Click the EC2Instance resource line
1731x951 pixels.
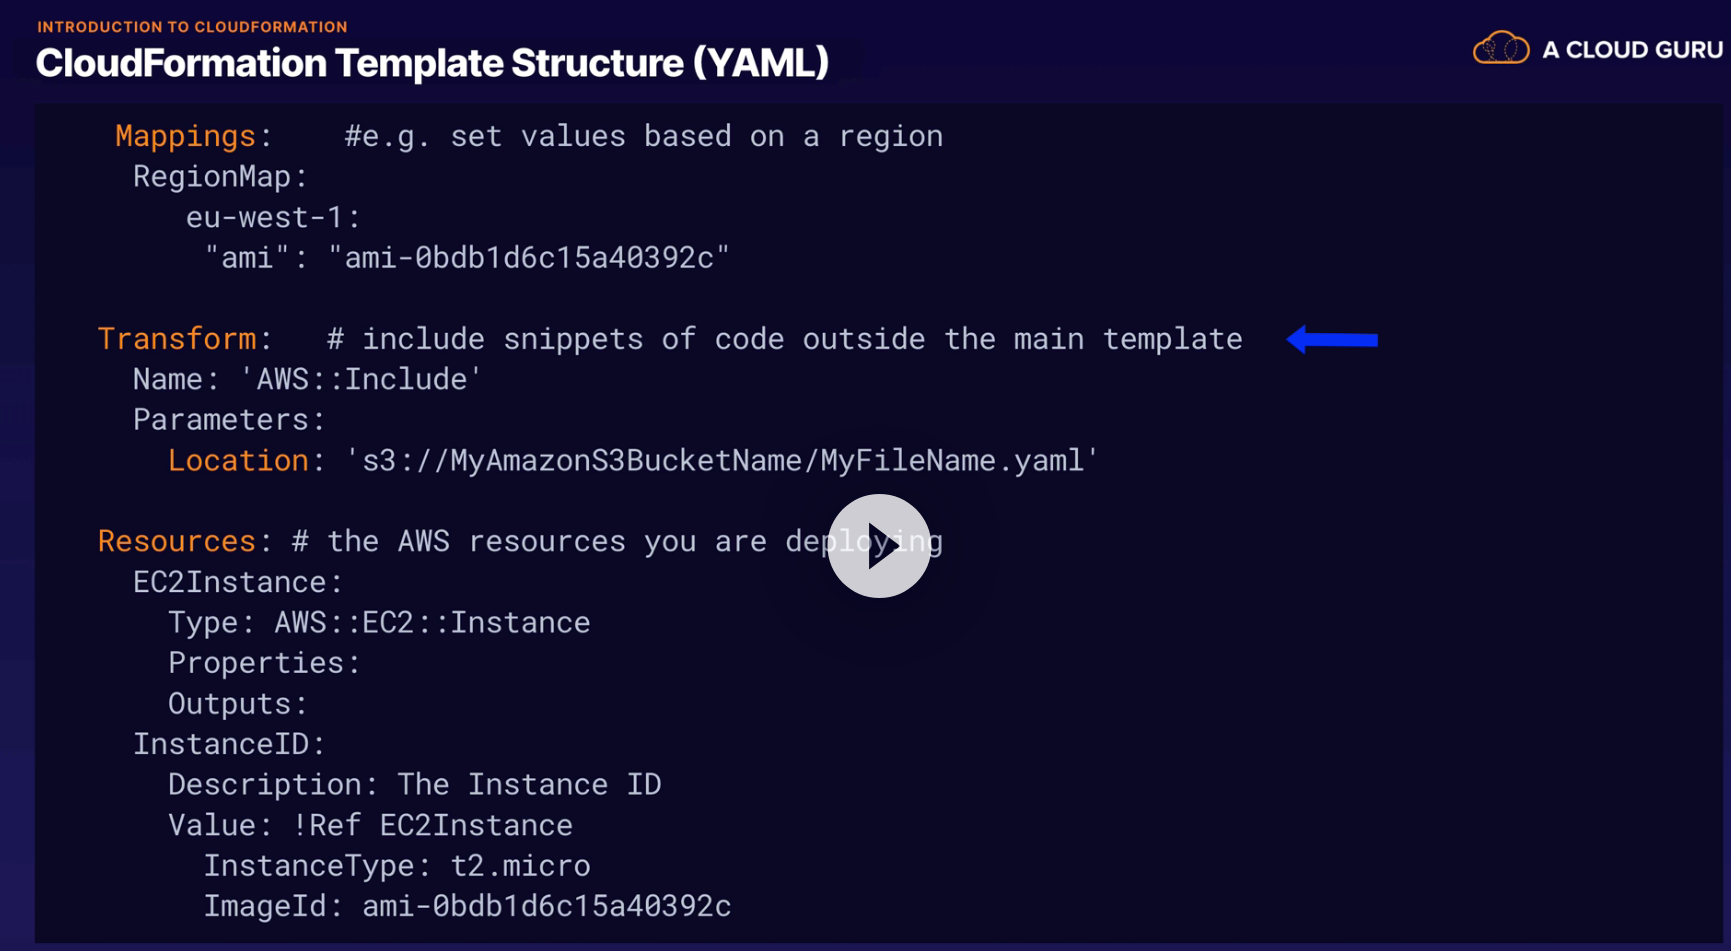pyautogui.click(x=237, y=582)
